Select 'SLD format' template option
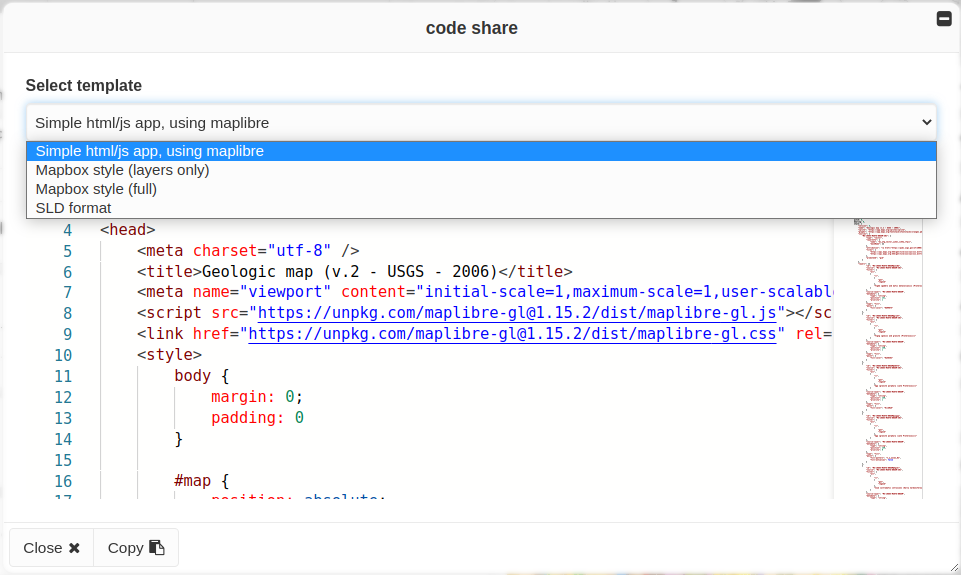 coord(73,208)
